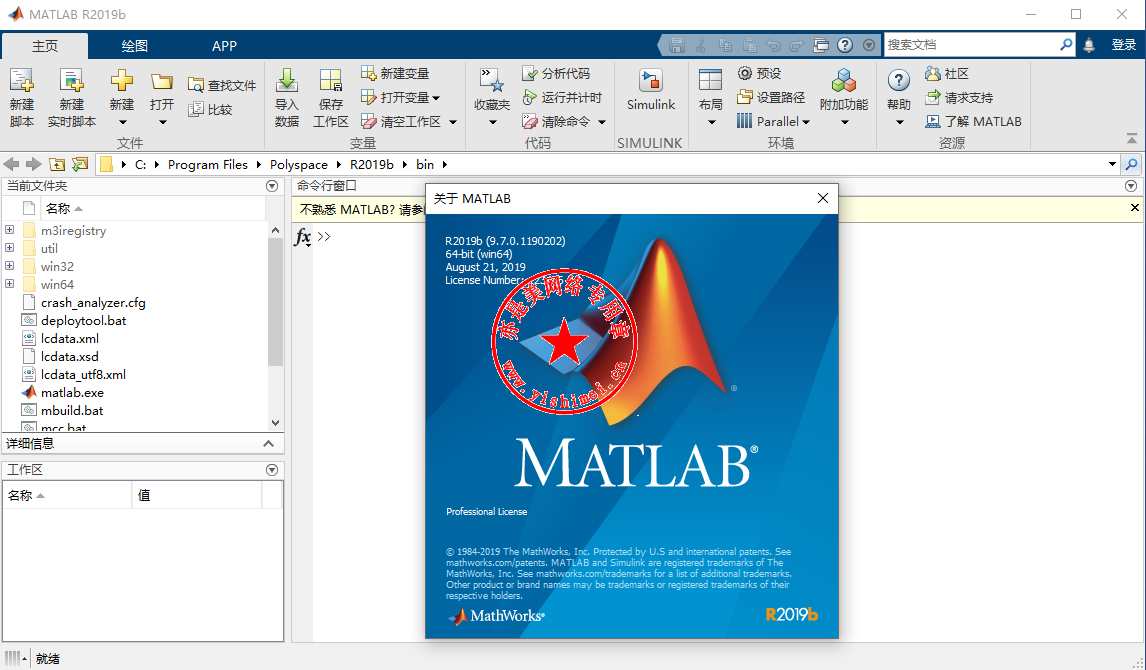Go up one folder level icon
The width and height of the screenshot is (1146, 670).
coord(57,164)
